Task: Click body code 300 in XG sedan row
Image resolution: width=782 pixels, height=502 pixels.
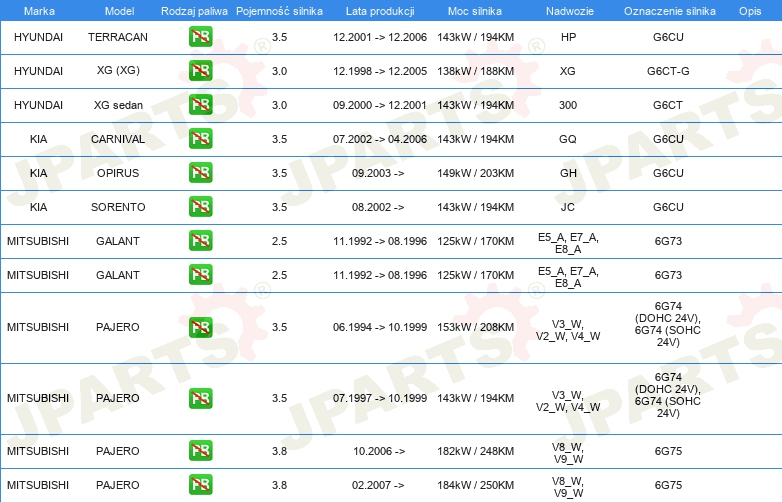Action: click(568, 105)
